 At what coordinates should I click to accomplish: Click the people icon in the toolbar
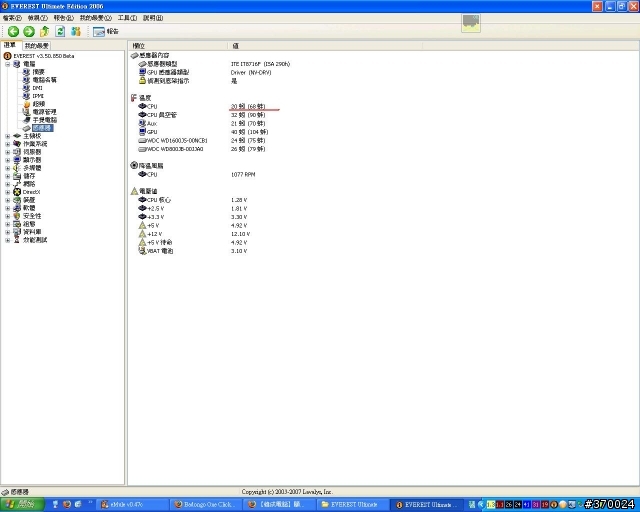[76, 31]
